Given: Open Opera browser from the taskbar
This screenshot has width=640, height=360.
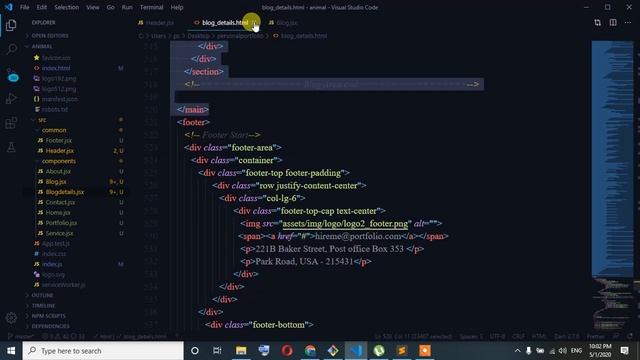Looking at the screenshot, I should coord(287,351).
